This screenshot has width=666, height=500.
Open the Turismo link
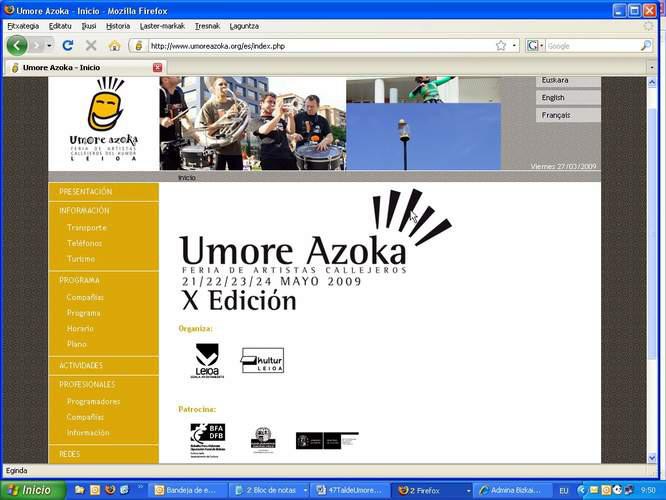click(81, 259)
